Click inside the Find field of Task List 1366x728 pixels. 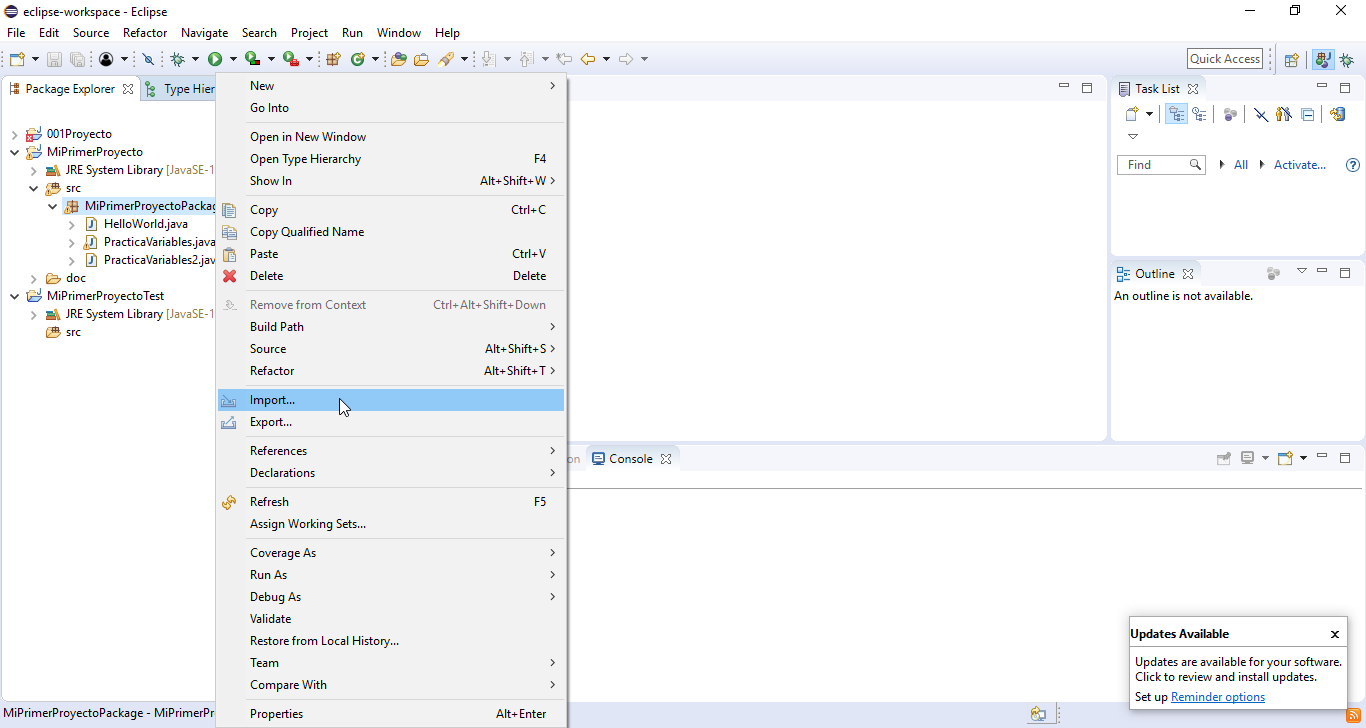1155,164
